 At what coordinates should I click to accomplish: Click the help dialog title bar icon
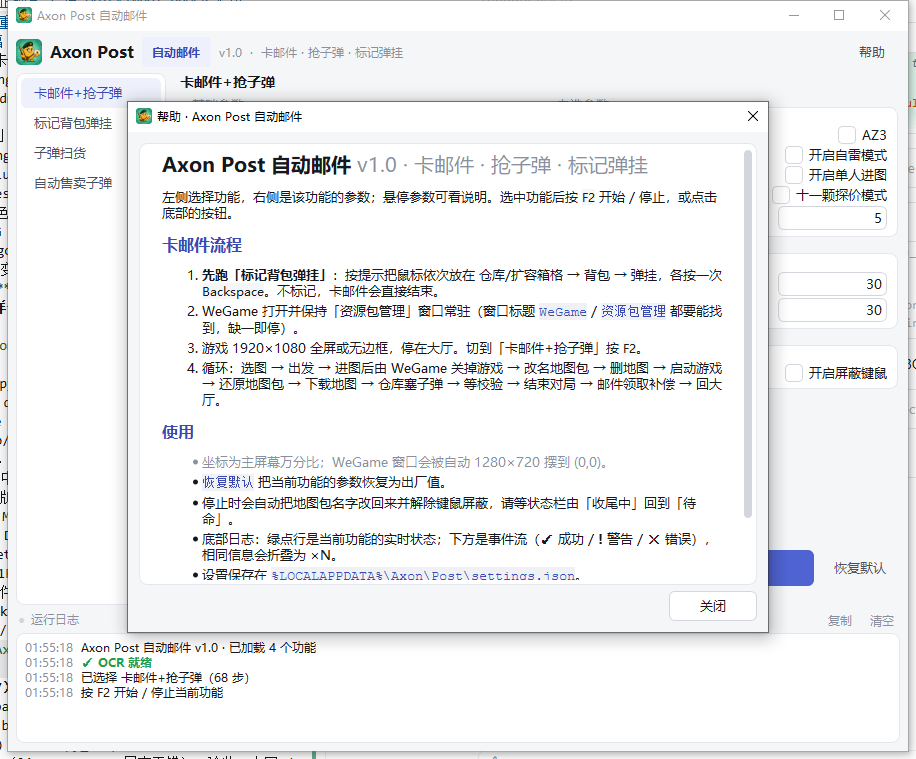(x=144, y=116)
